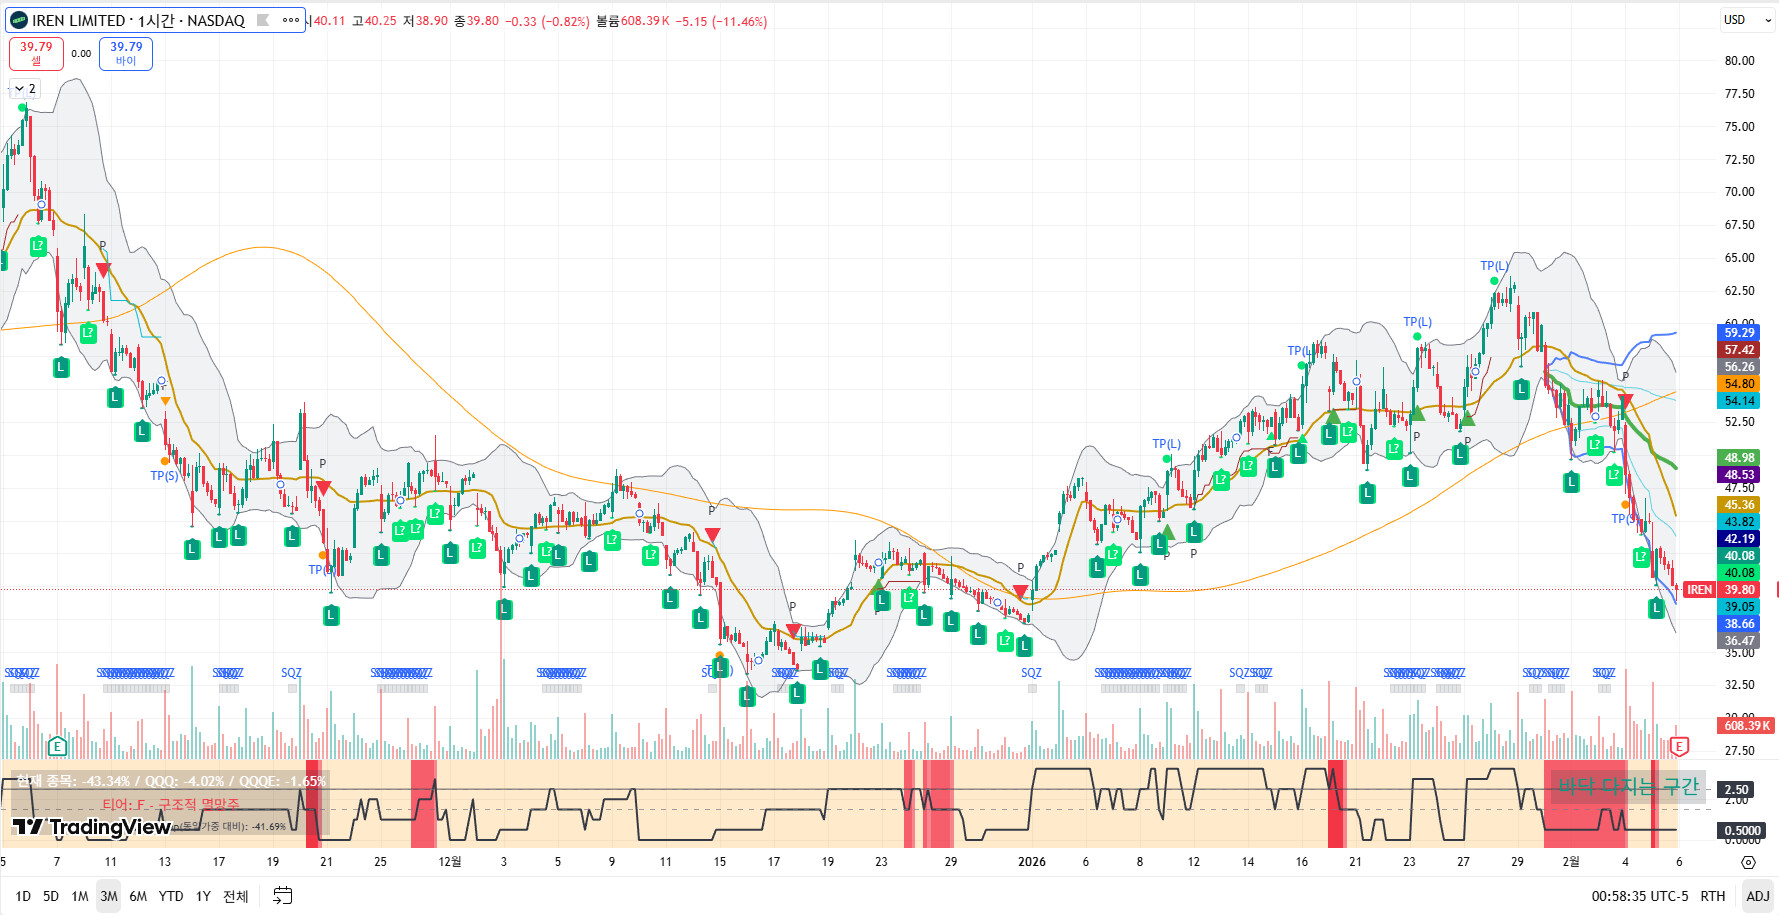Click the 볼륨 608.39K volume readout
This screenshot has width=1779, height=915.
click(x=633, y=21)
